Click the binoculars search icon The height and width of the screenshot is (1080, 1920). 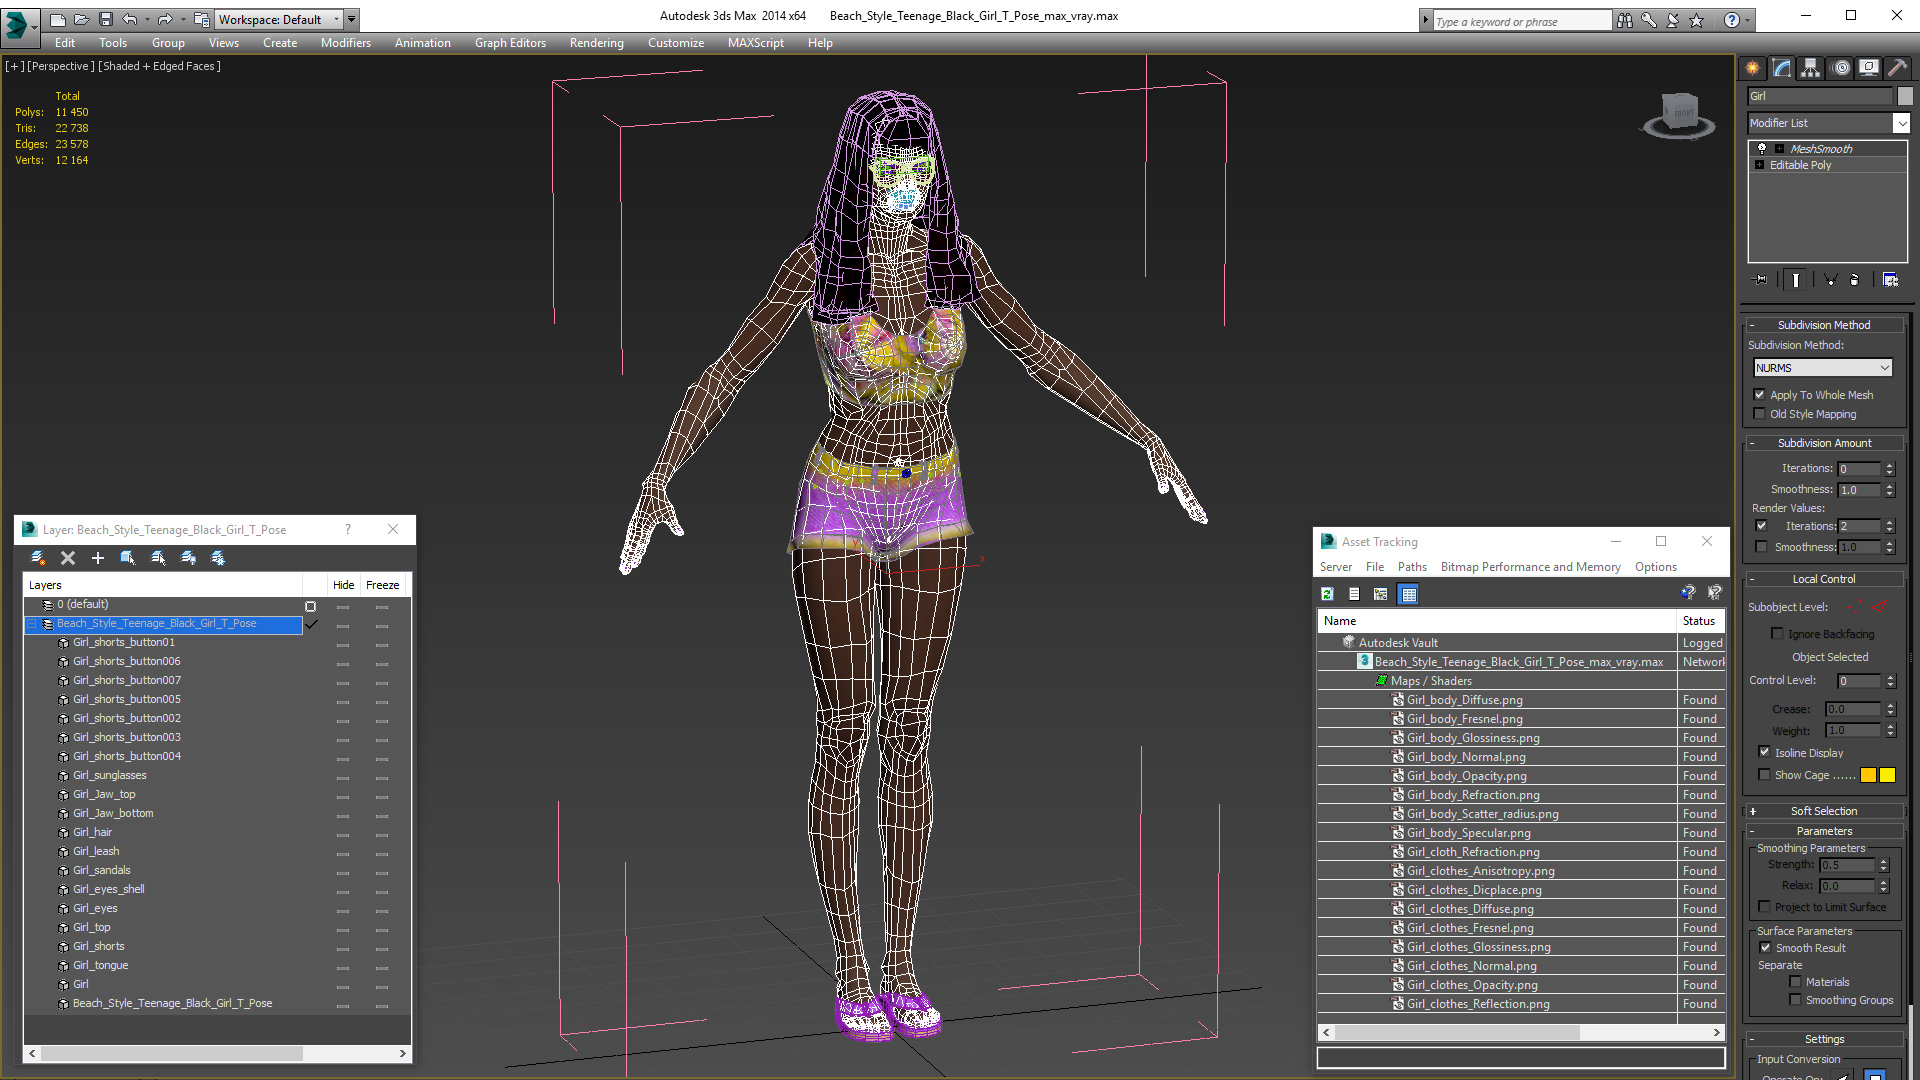pyautogui.click(x=1625, y=20)
